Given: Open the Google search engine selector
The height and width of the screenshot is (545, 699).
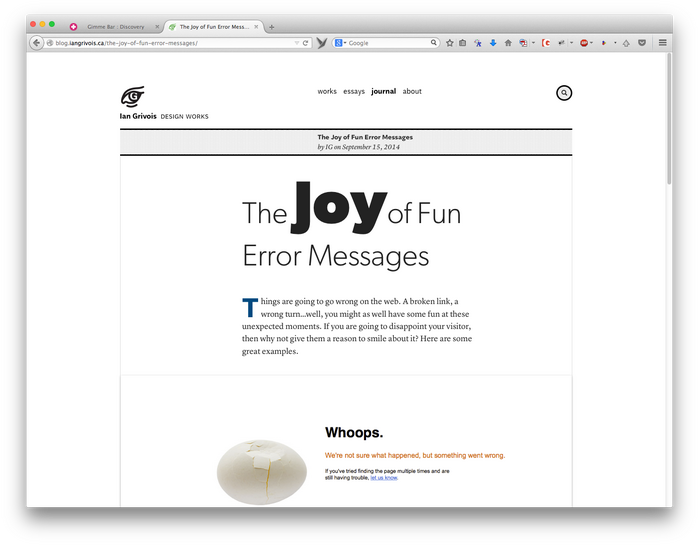Looking at the screenshot, I should coord(341,43).
